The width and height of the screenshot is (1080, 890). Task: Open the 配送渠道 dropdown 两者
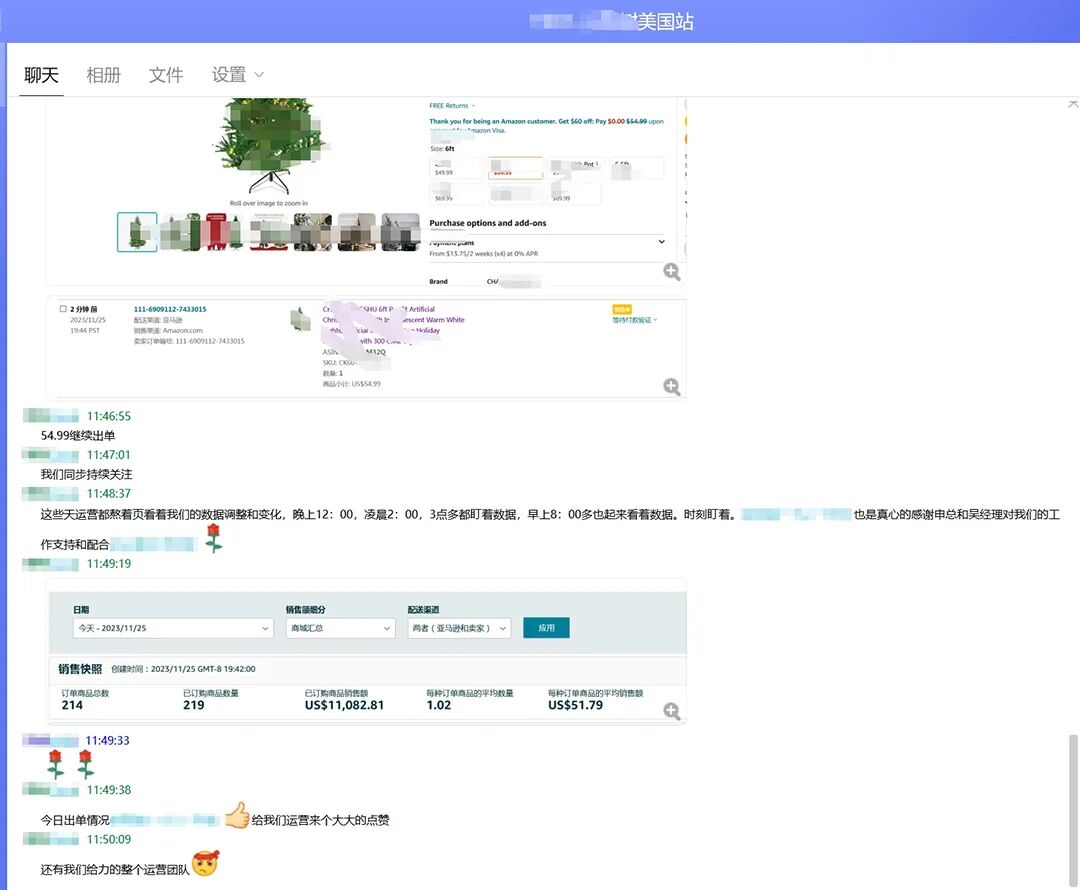459,628
